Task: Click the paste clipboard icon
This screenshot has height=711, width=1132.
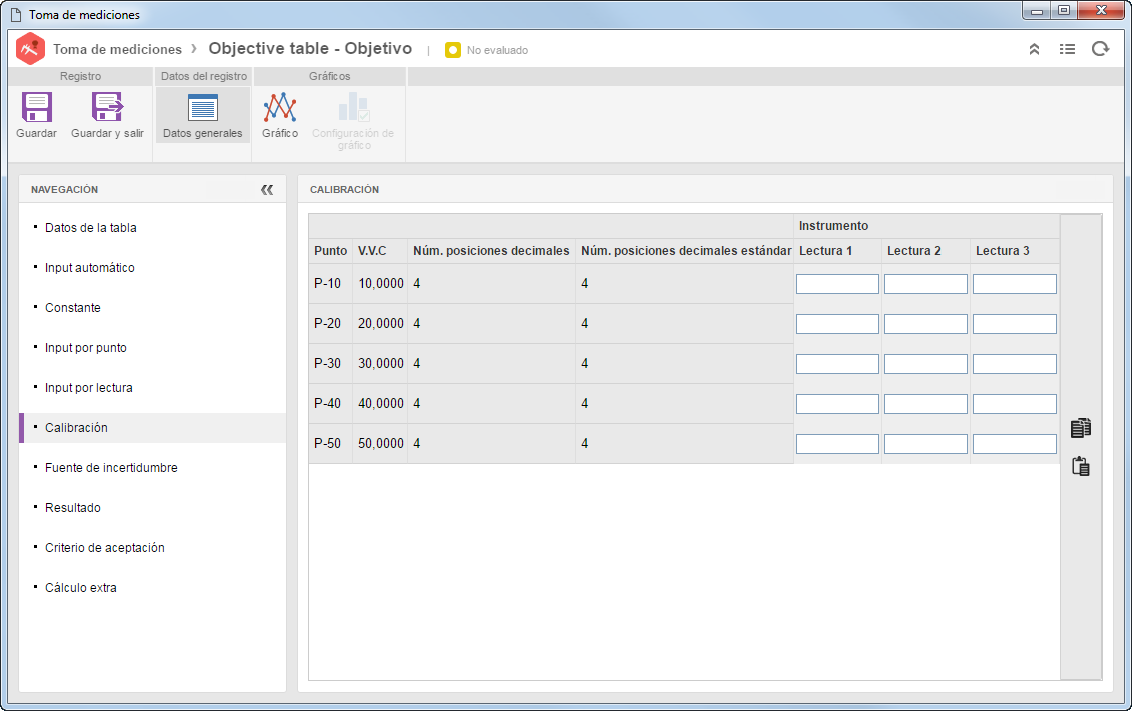Action: 1081,466
